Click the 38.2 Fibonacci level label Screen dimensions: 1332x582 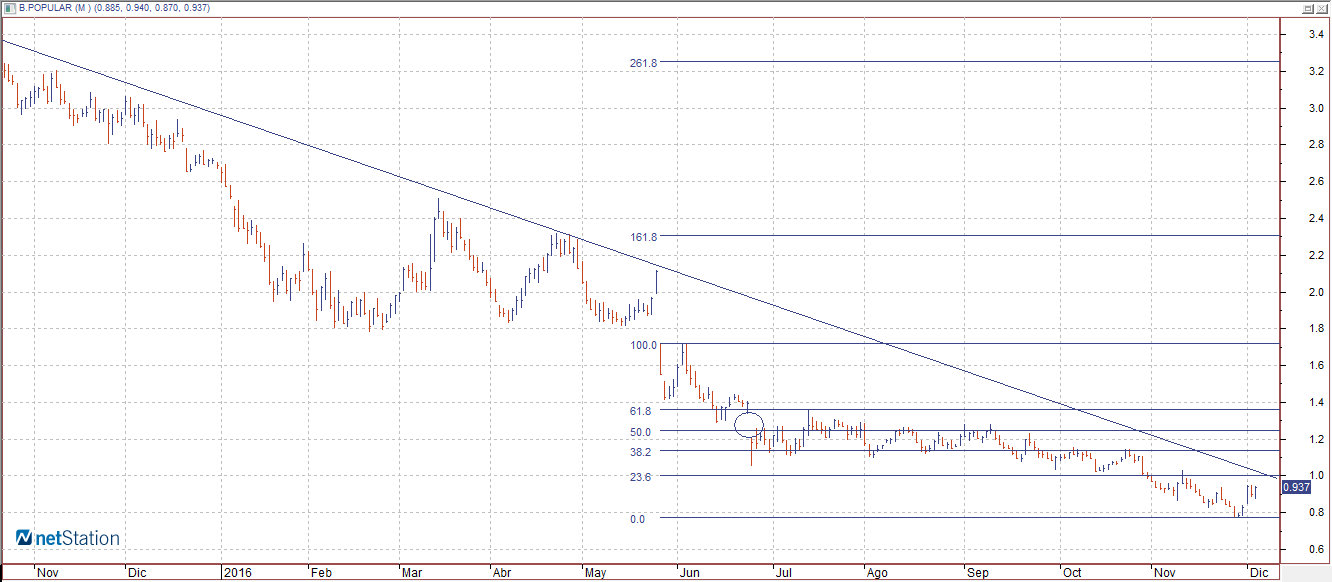640,452
